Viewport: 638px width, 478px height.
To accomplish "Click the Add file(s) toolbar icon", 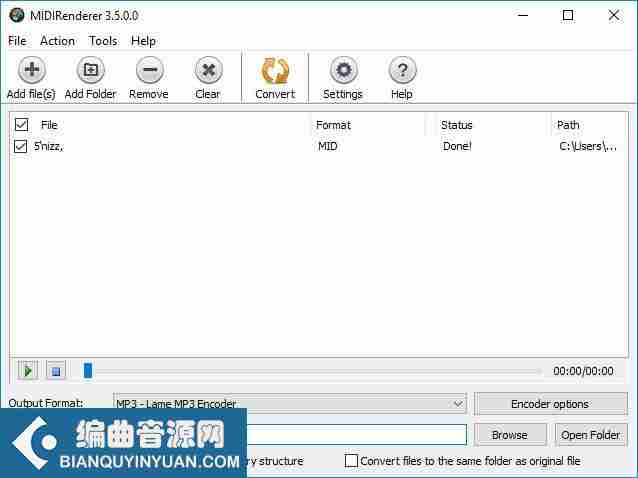I will [x=32, y=70].
